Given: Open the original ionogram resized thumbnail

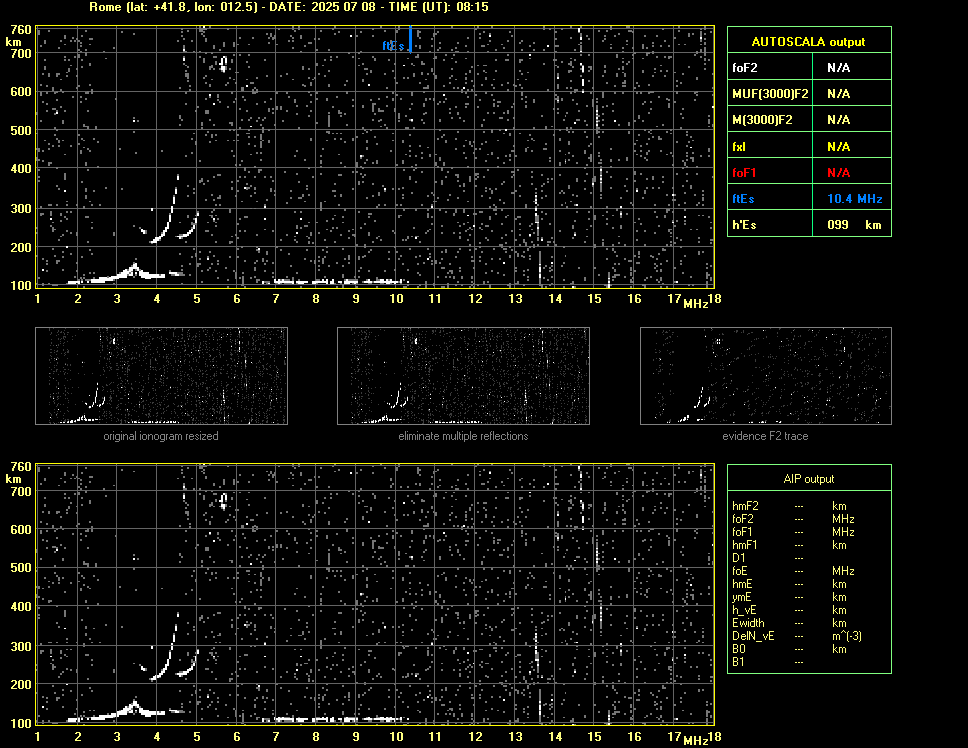Looking at the screenshot, I should [161, 376].
